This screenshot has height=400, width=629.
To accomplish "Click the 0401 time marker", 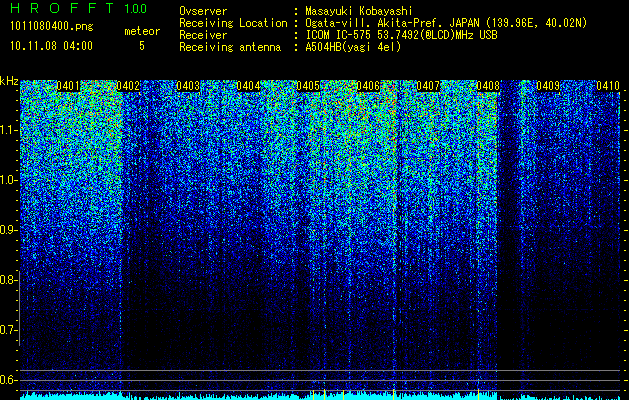I will pyautogui.click(x=68, y=86).
